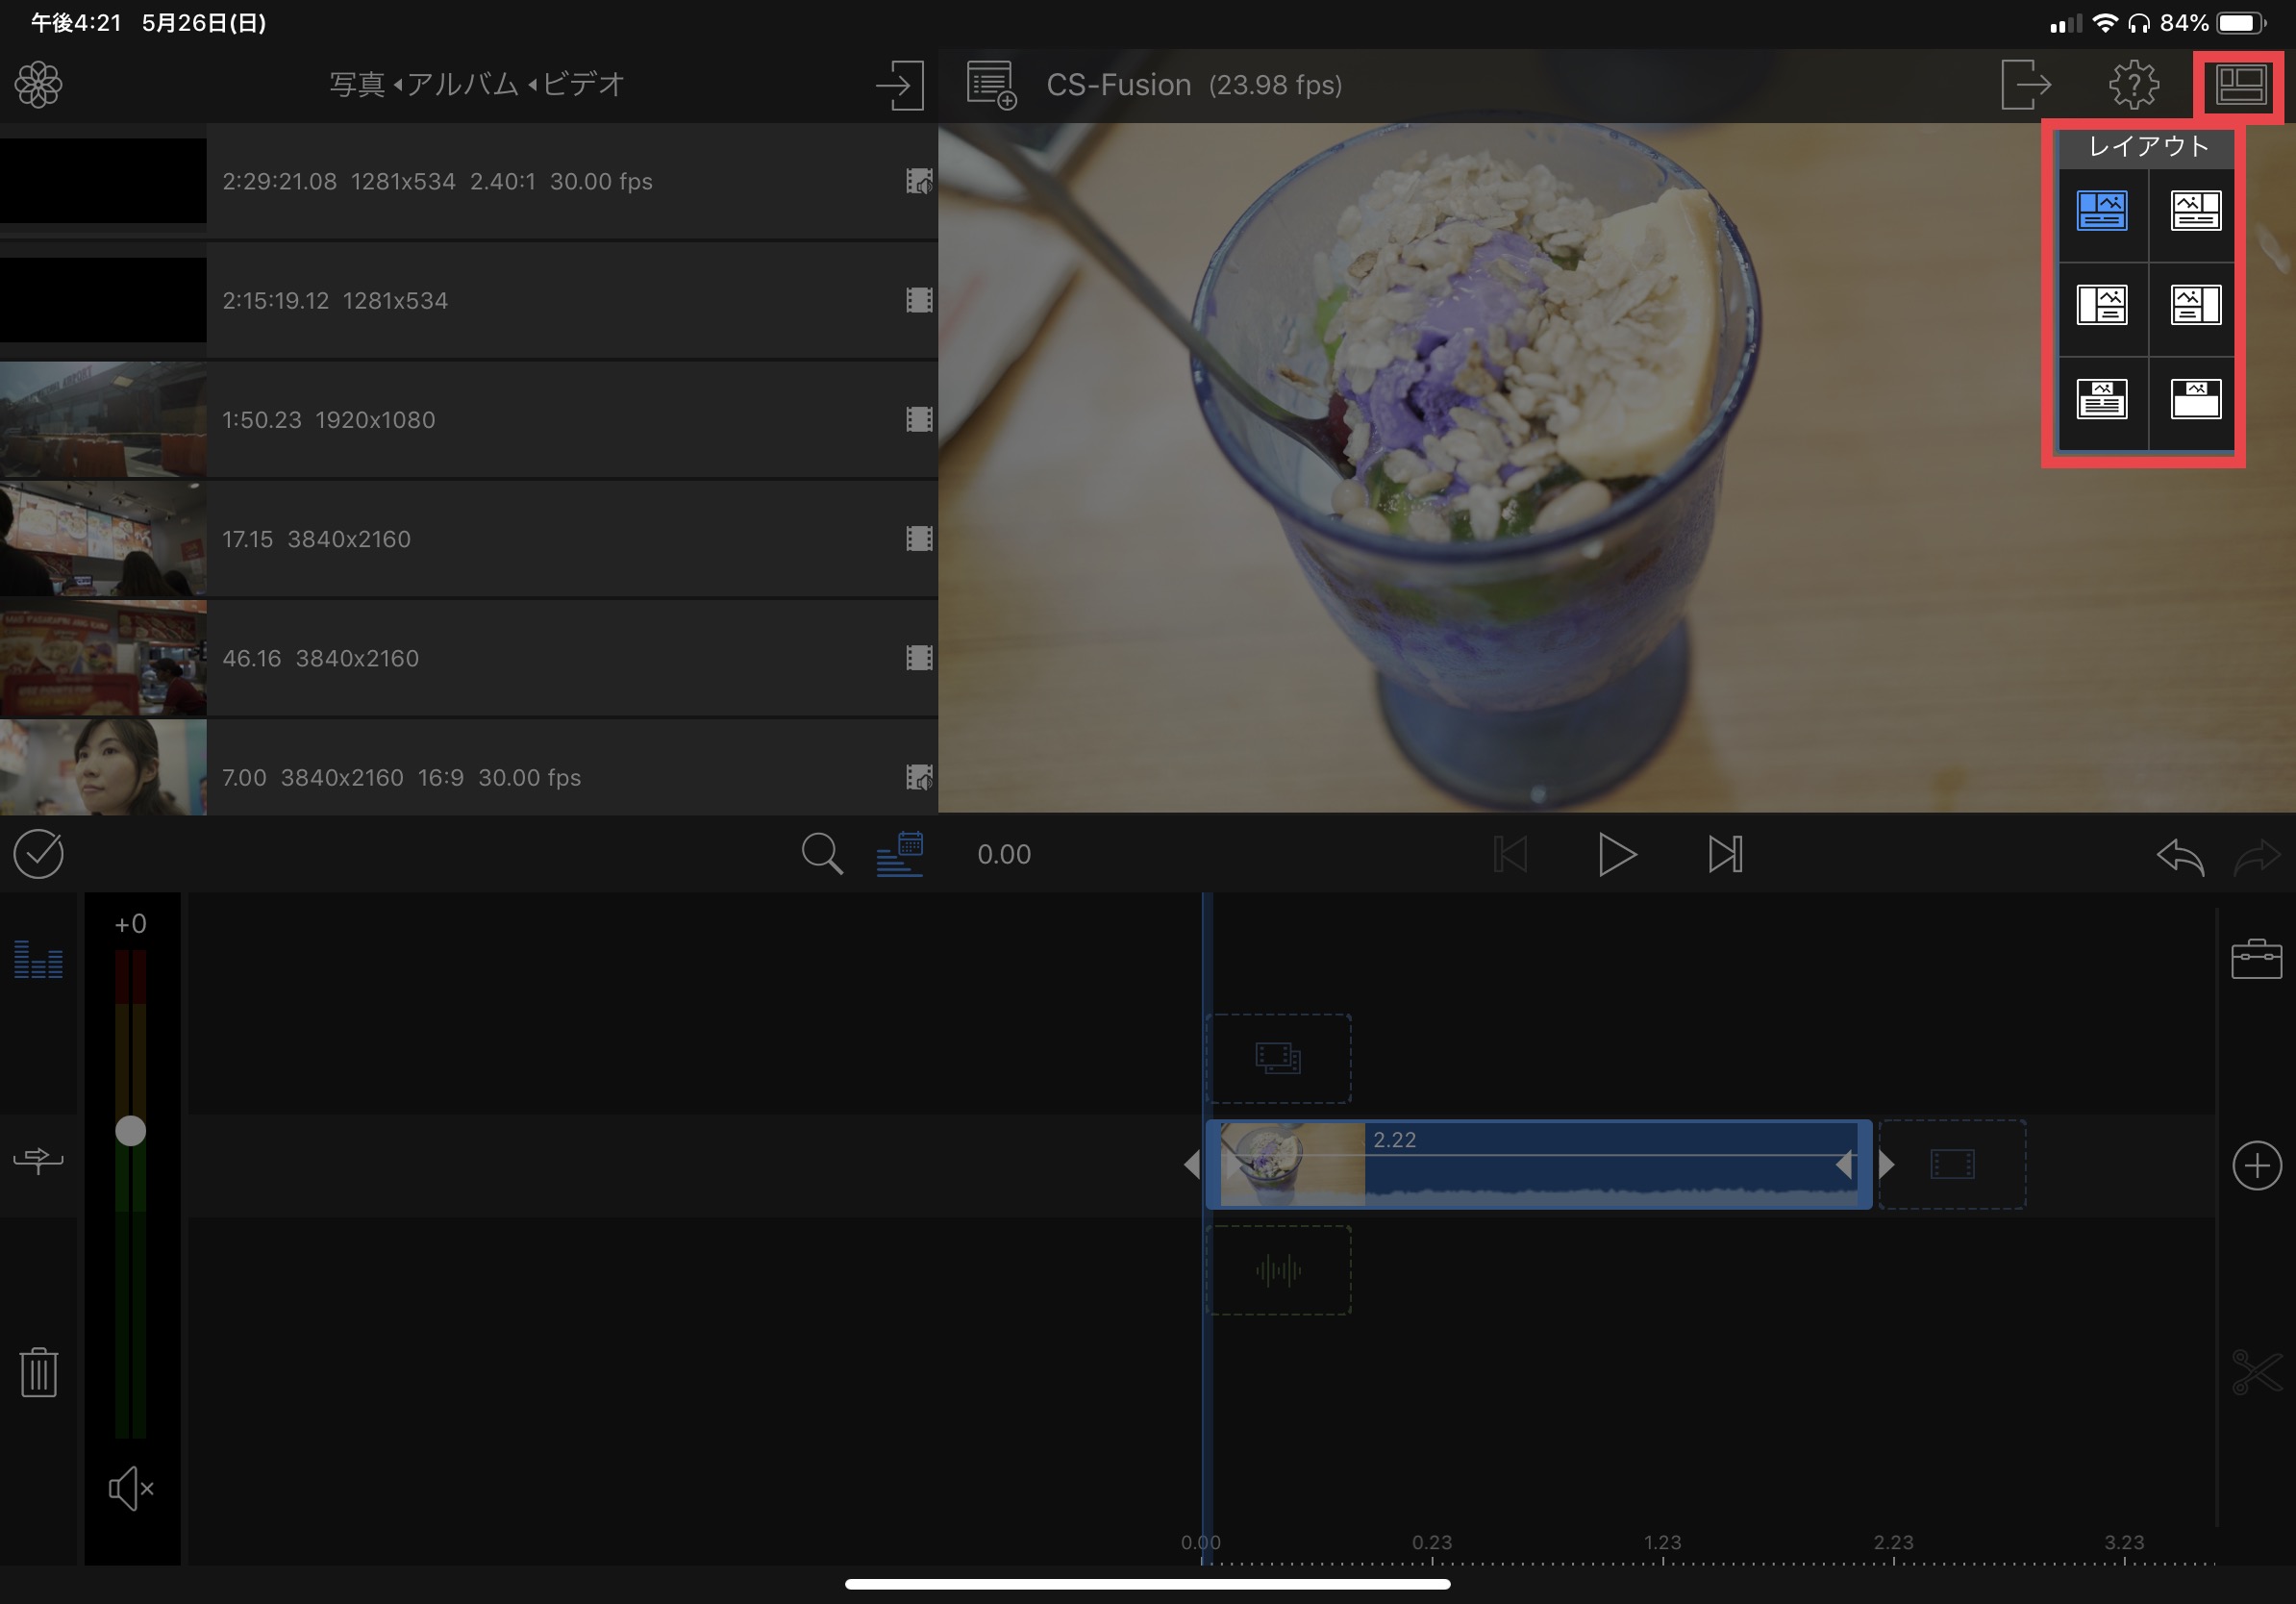Mute audio with the speaker icon

click(130, 1489)
